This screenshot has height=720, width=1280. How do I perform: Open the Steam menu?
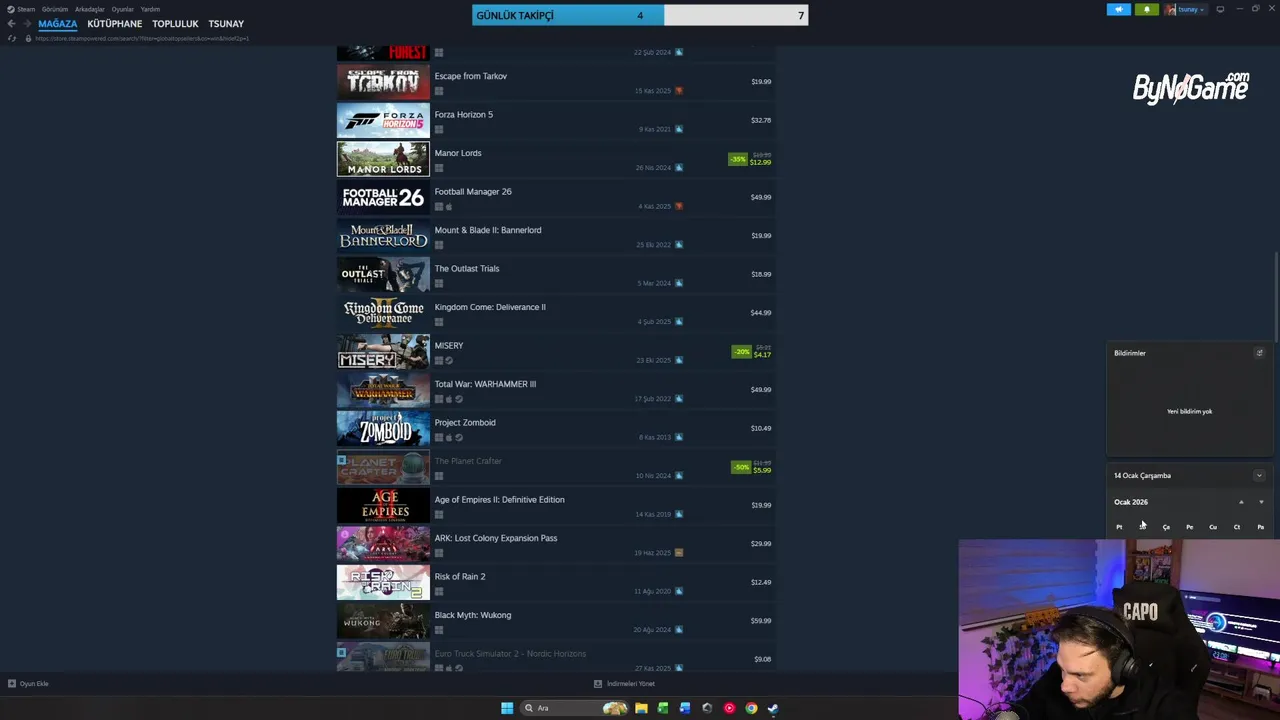[21, 9]
